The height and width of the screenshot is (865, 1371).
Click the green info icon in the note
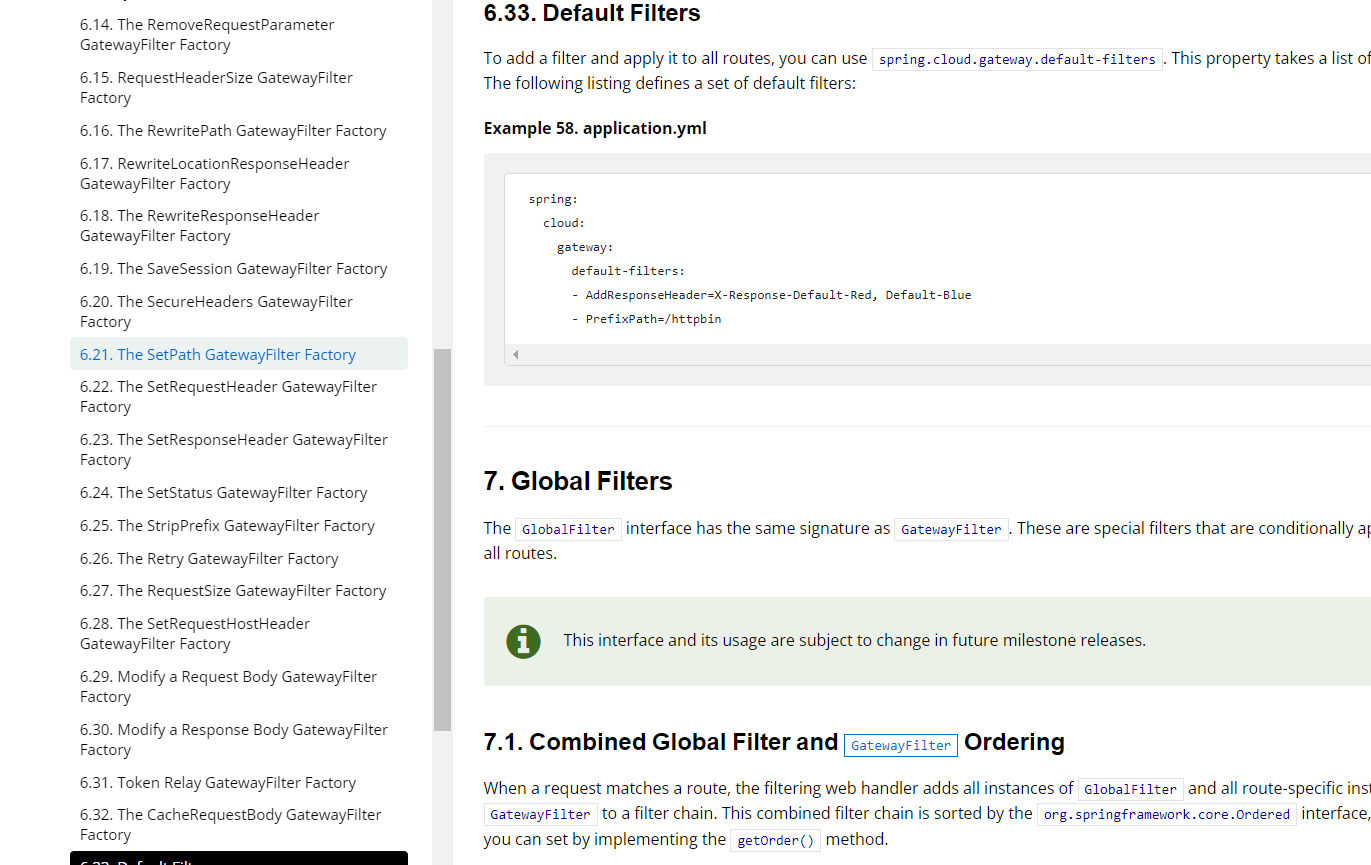pyautogui.click(x=523, y=641)
